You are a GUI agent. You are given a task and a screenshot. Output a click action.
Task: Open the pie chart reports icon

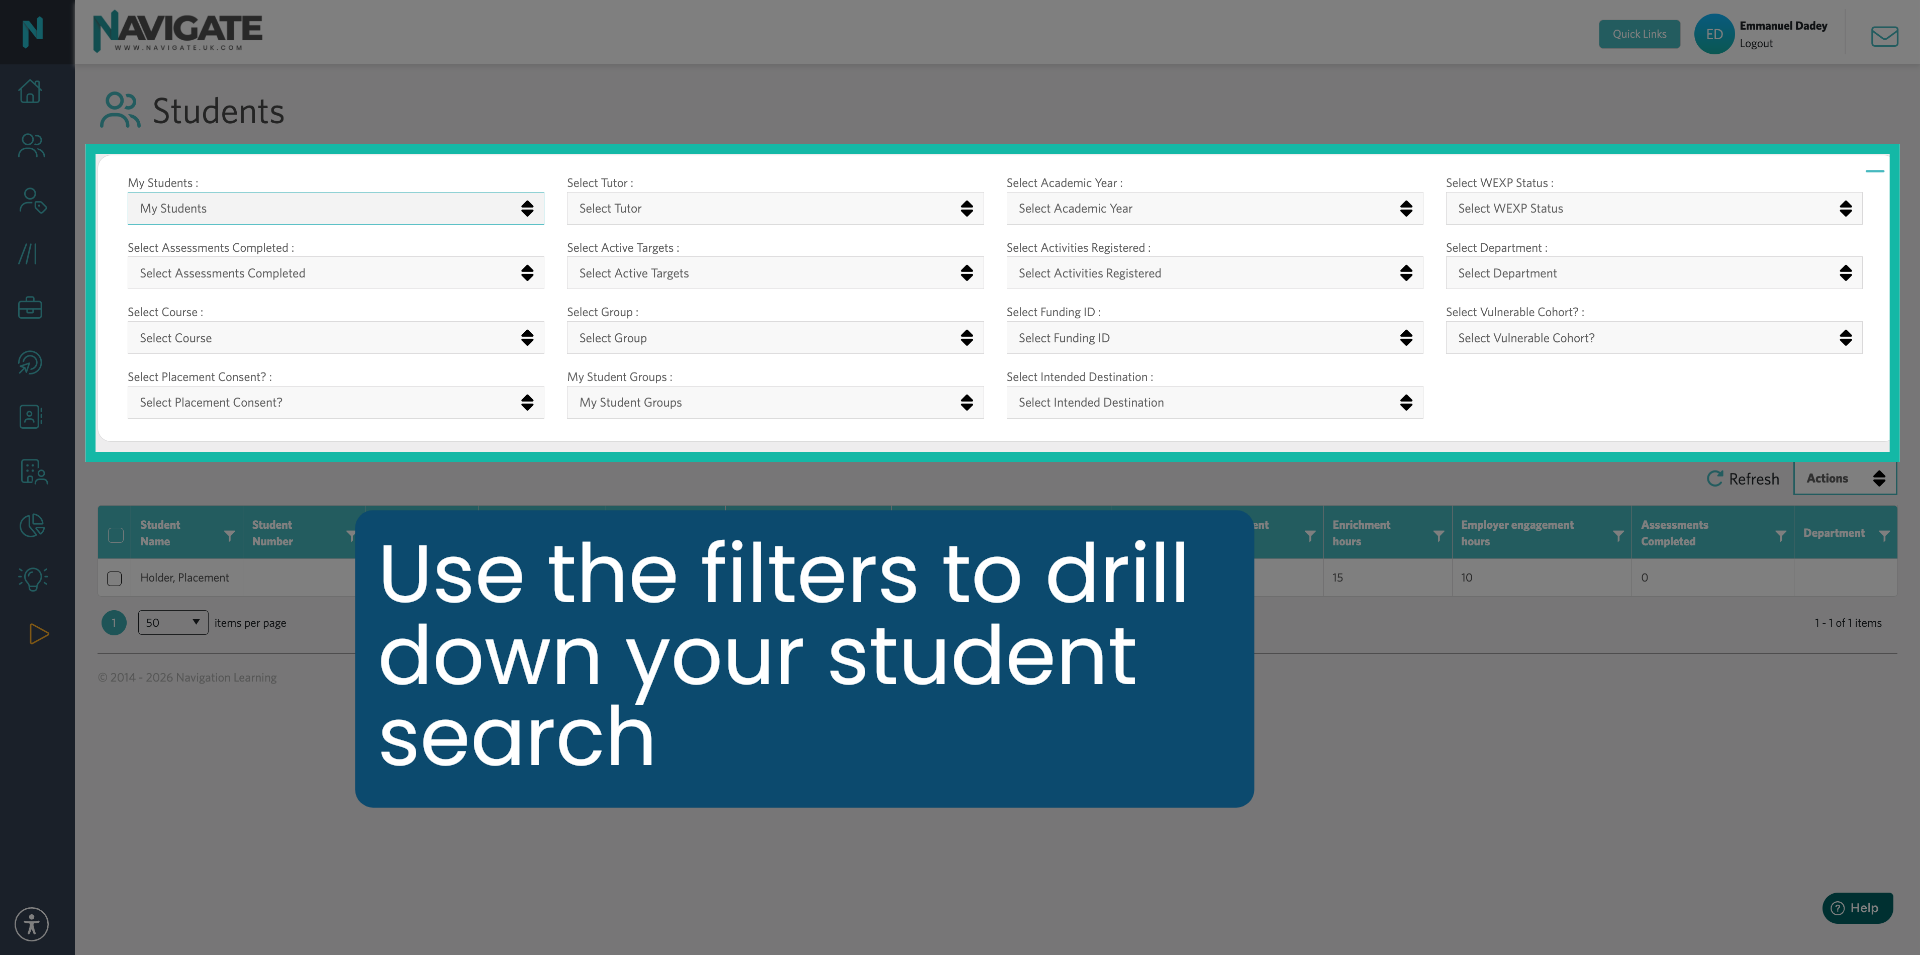click(32, 524)
